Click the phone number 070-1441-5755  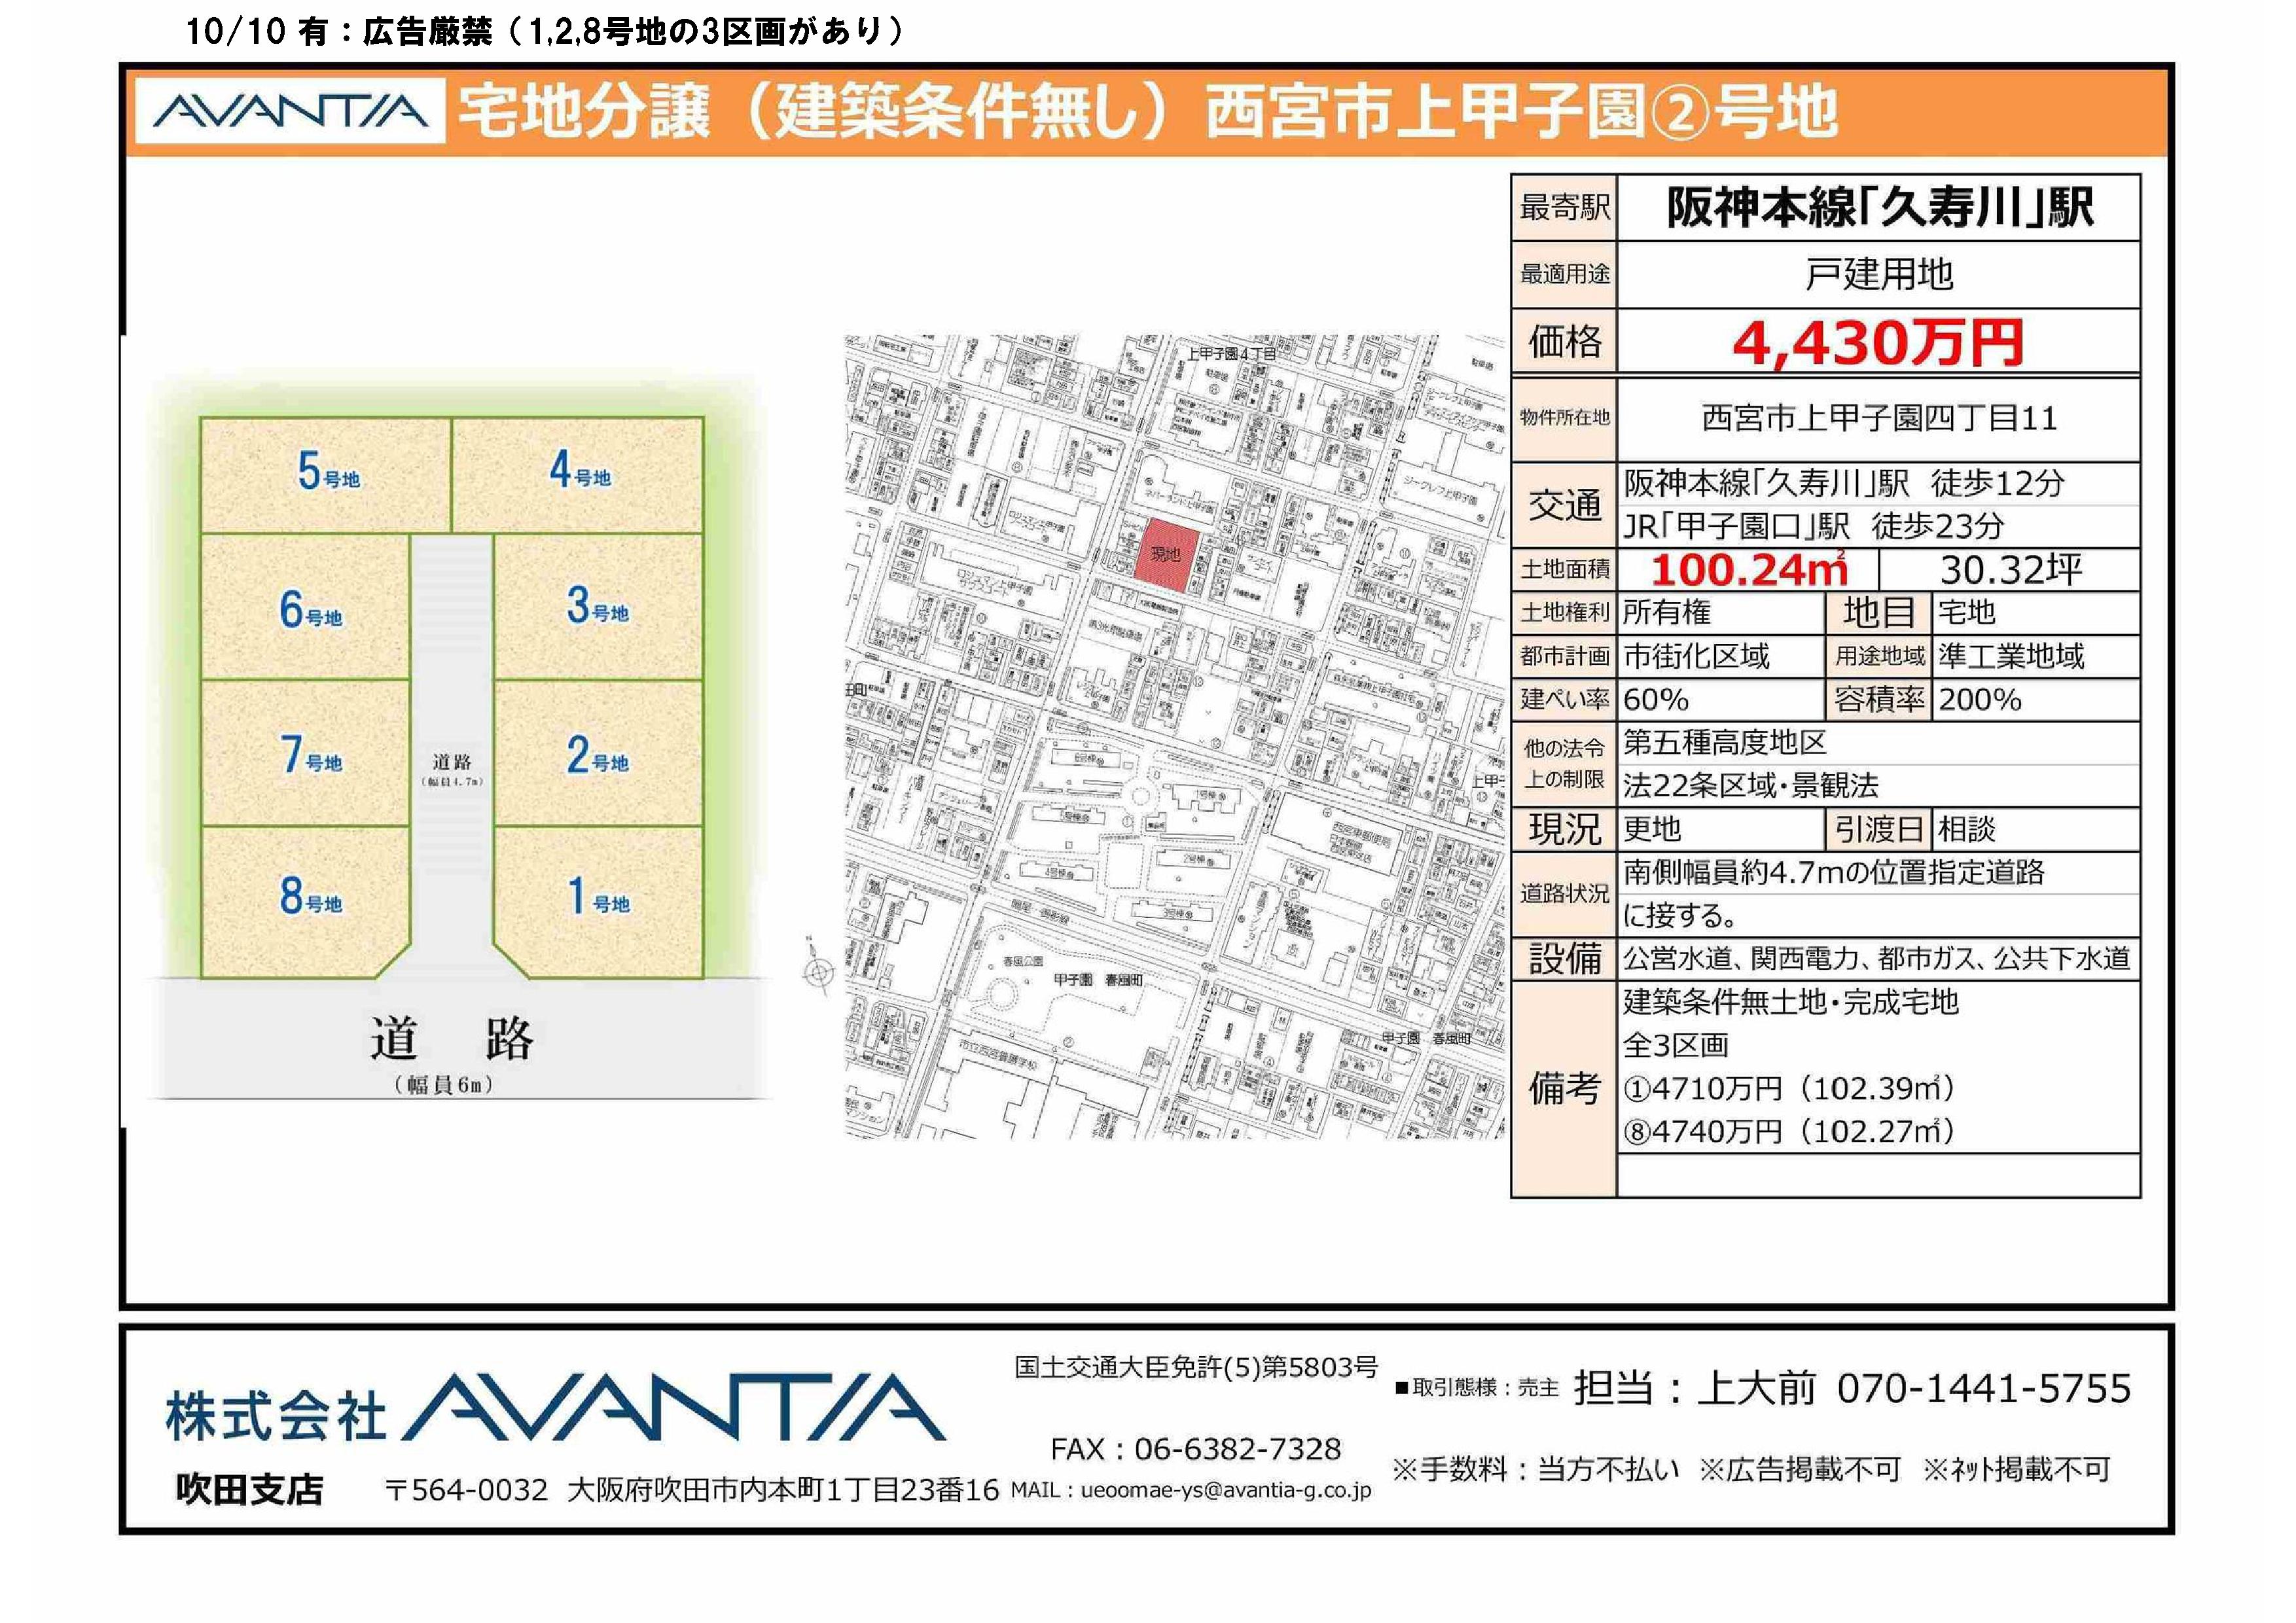pos(1984,1389)
